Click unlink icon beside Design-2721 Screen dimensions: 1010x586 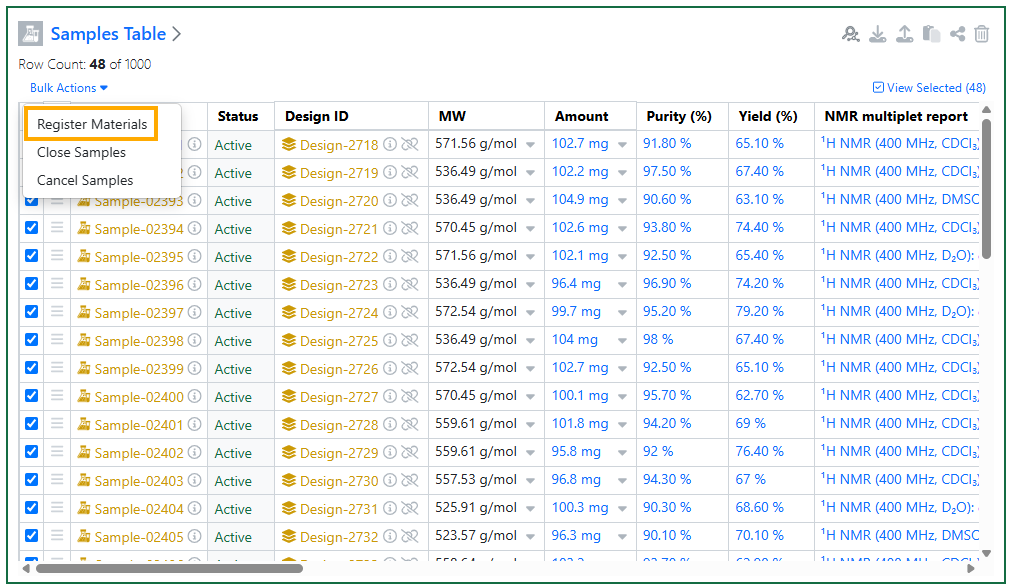(x=410, y=229)
